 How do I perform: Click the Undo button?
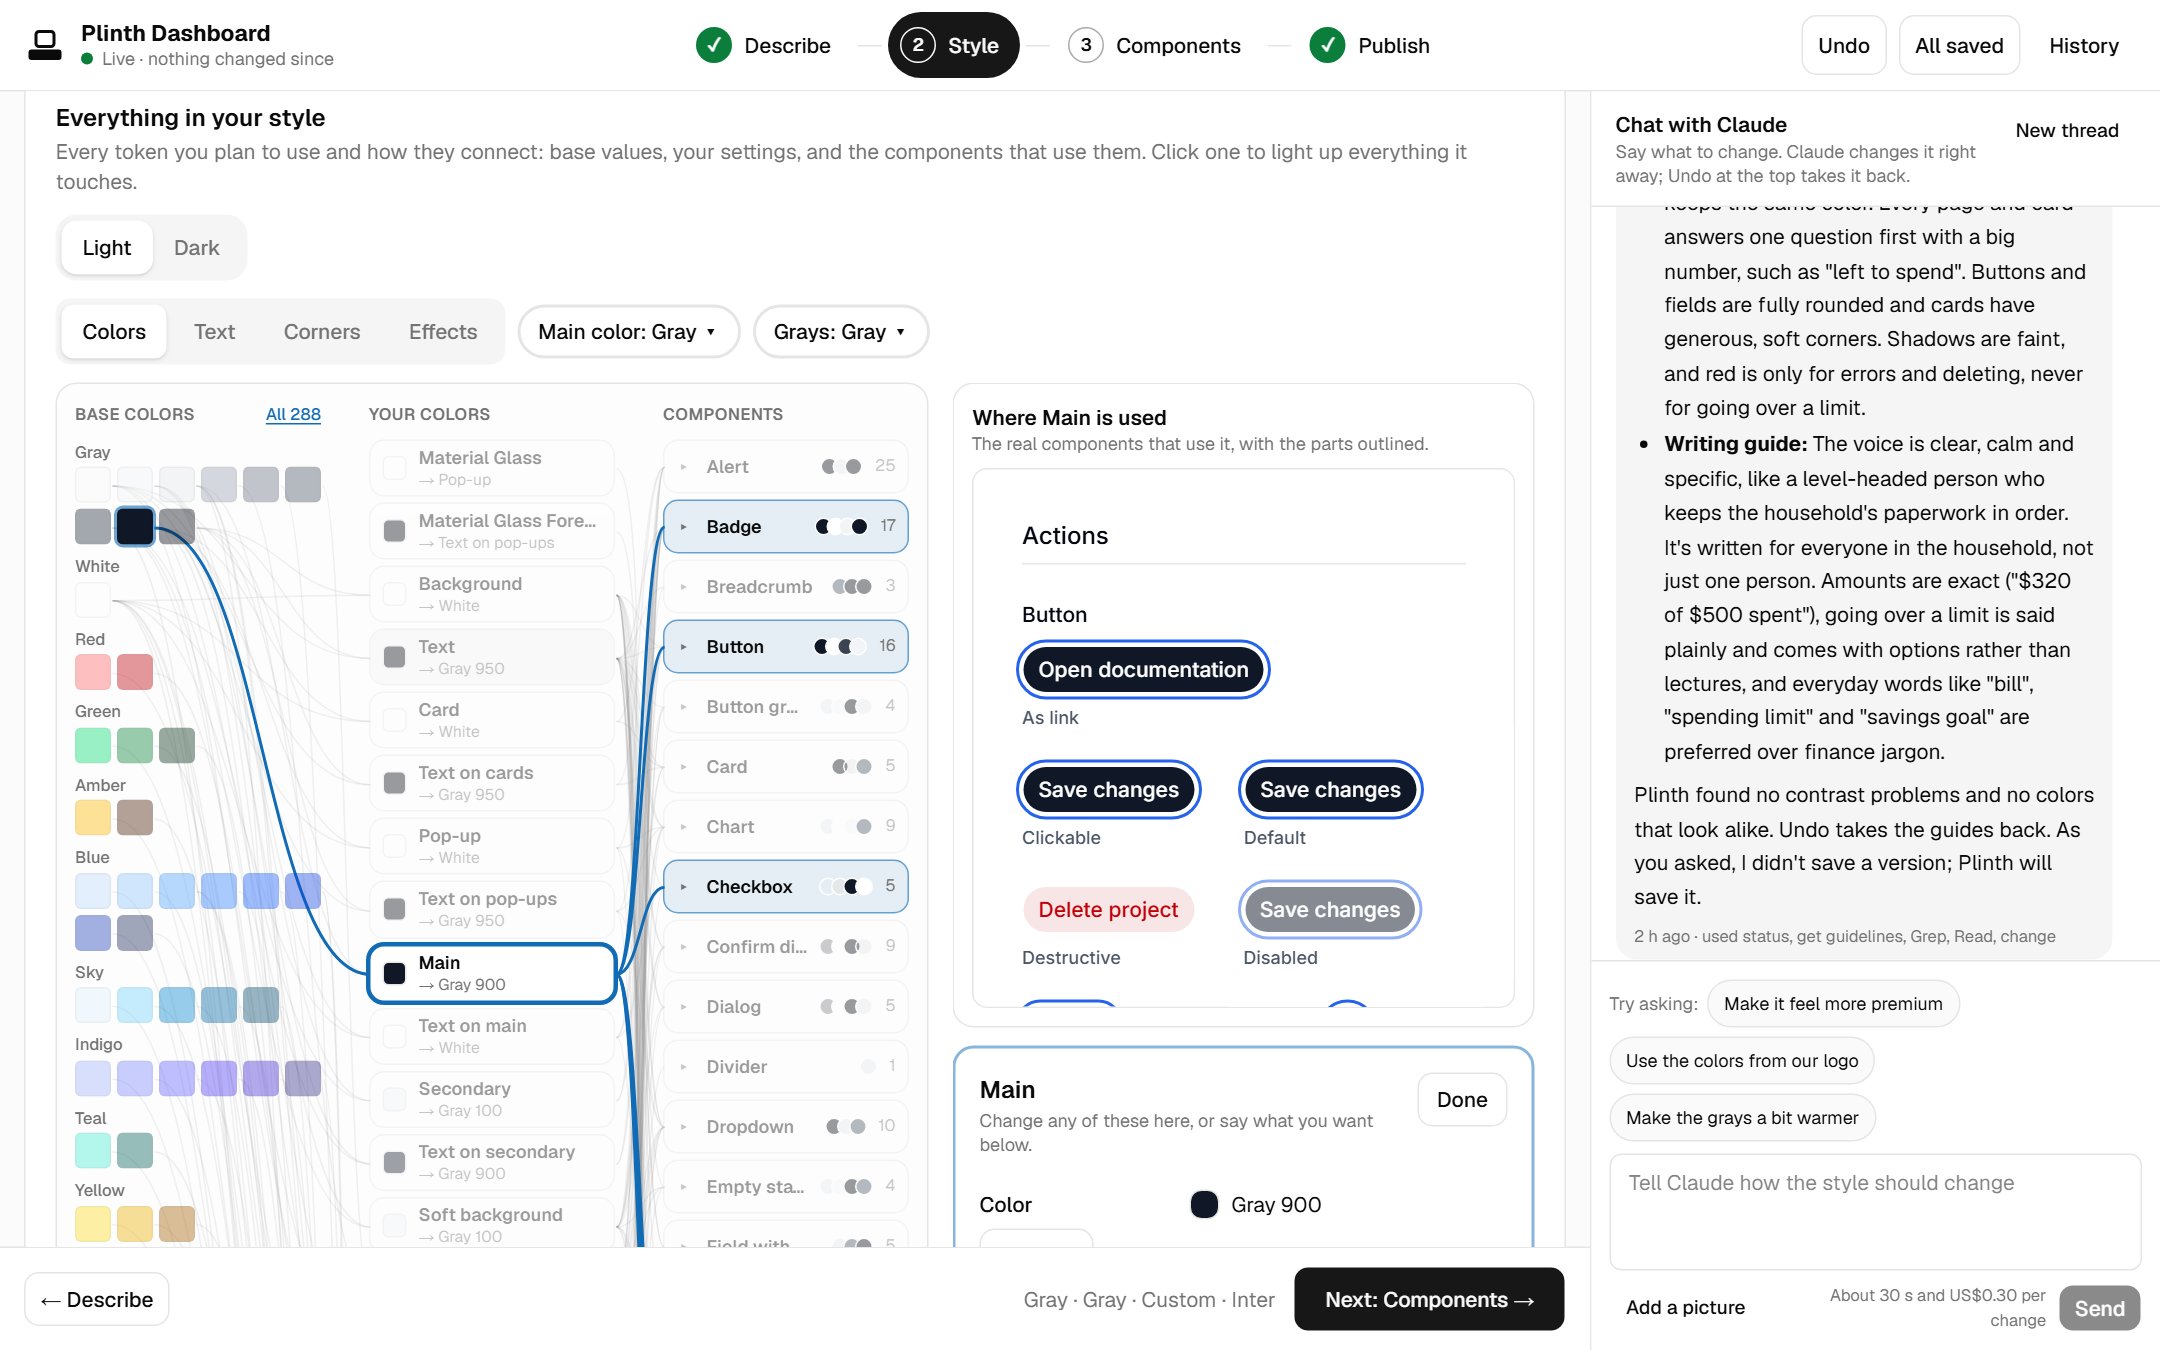coord(1843,45)
